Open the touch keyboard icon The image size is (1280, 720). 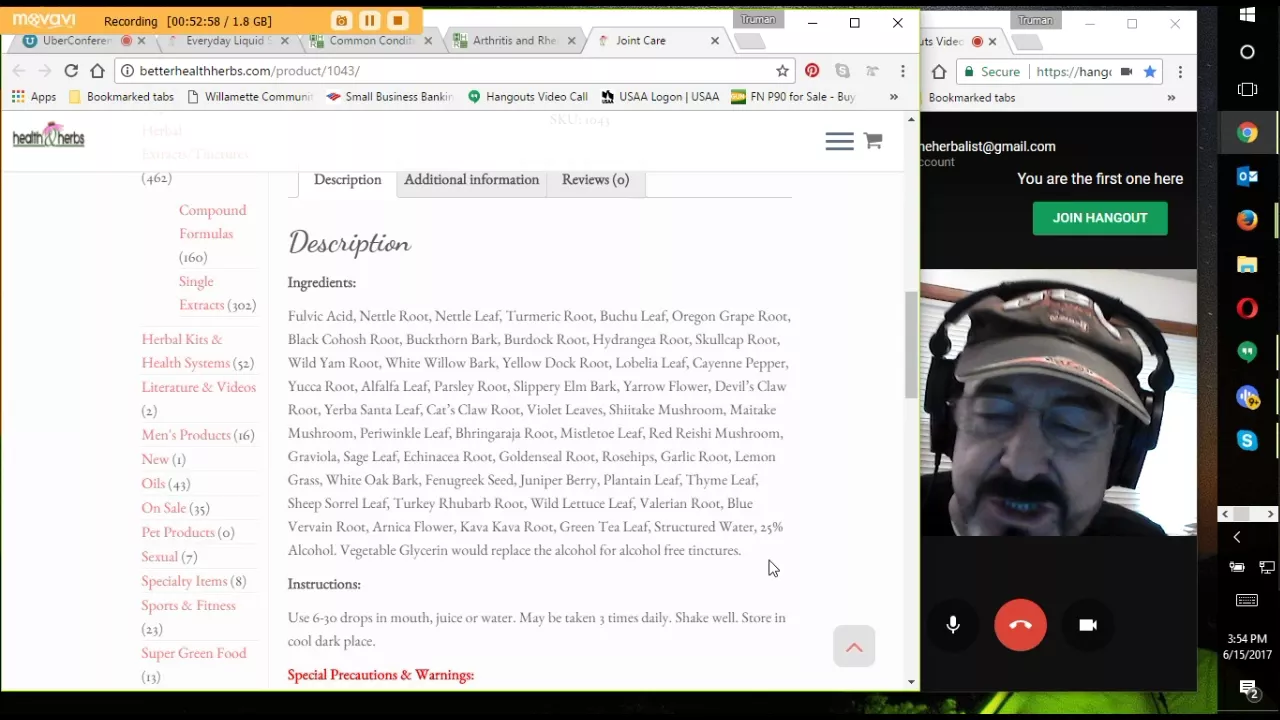(1247, 600)
